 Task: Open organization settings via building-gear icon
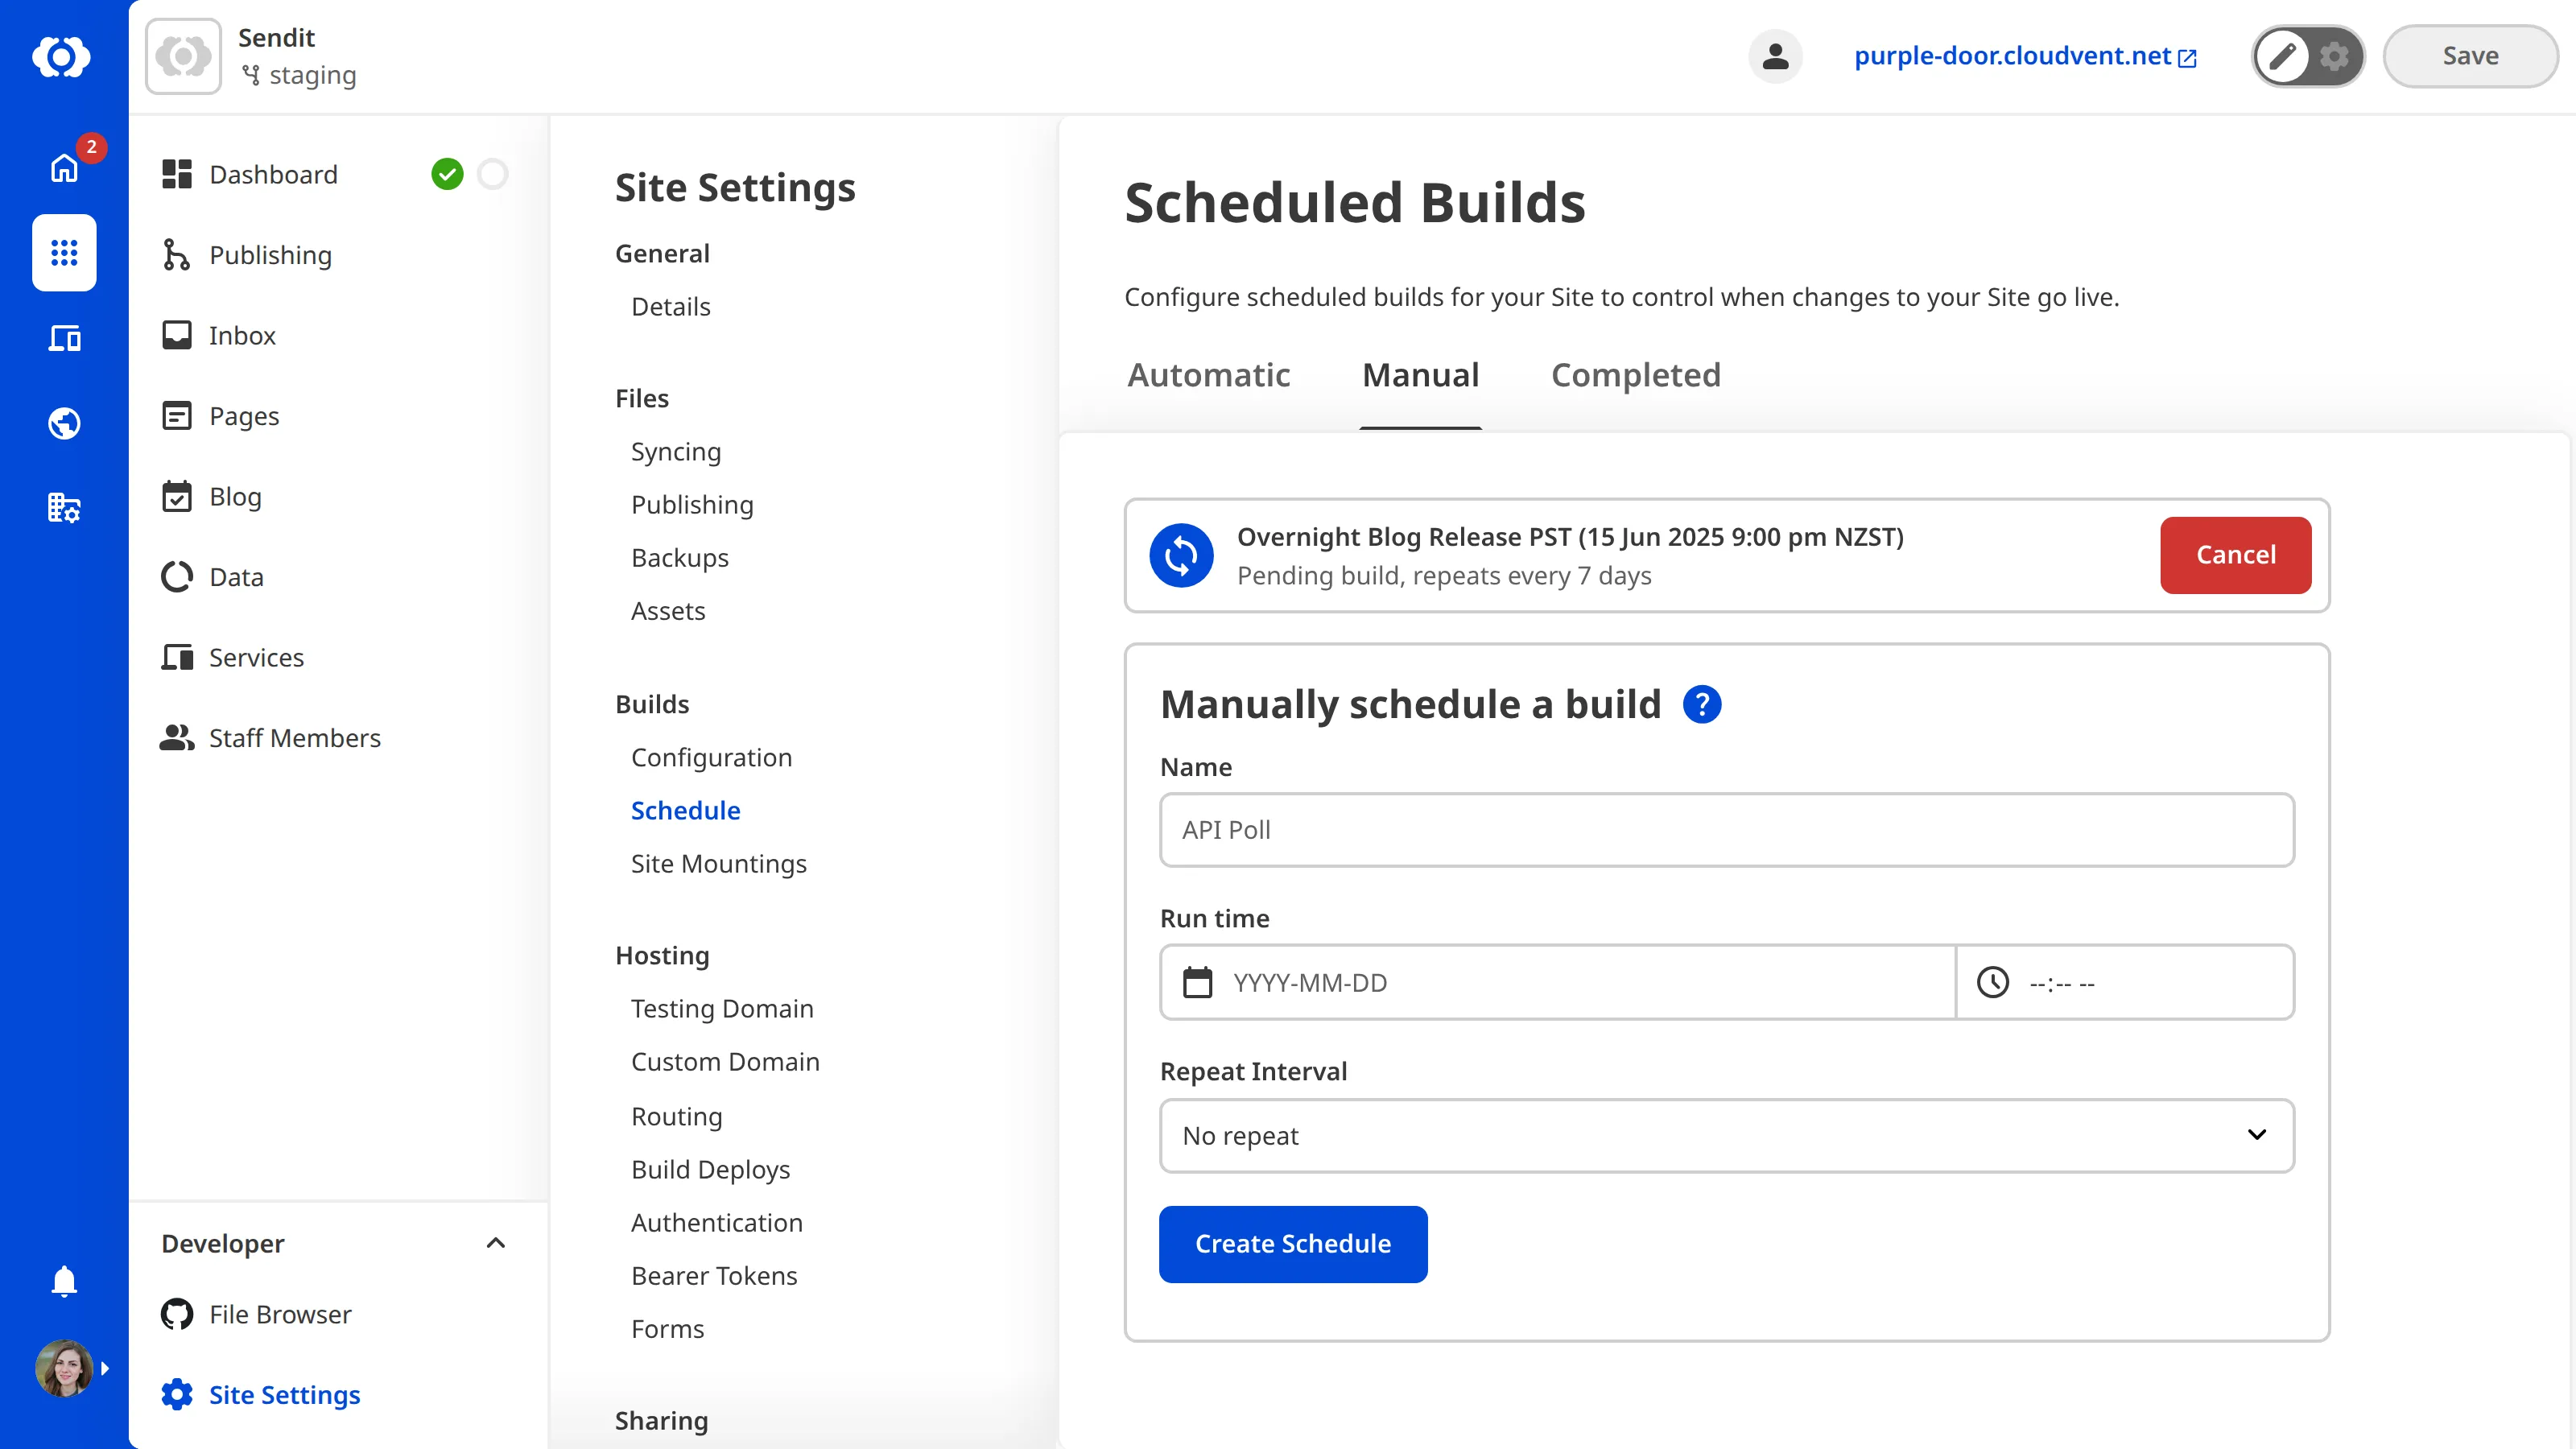(63, 507)
